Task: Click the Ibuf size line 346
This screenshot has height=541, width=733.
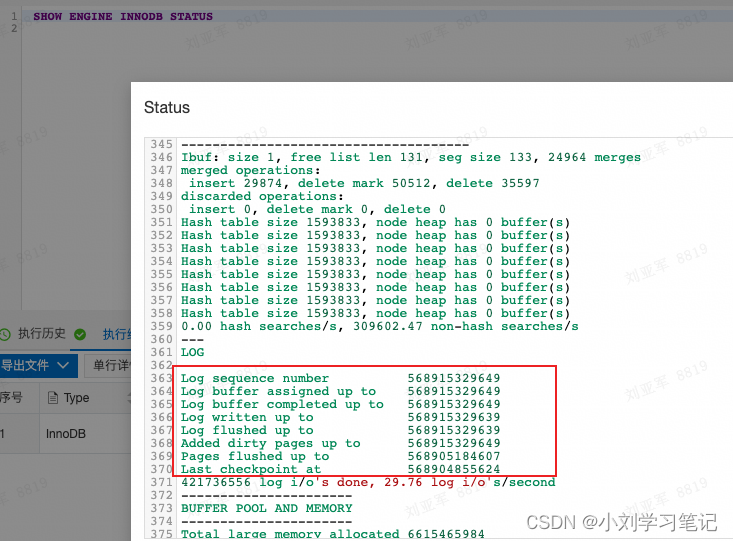Action: tap(411, 157)
